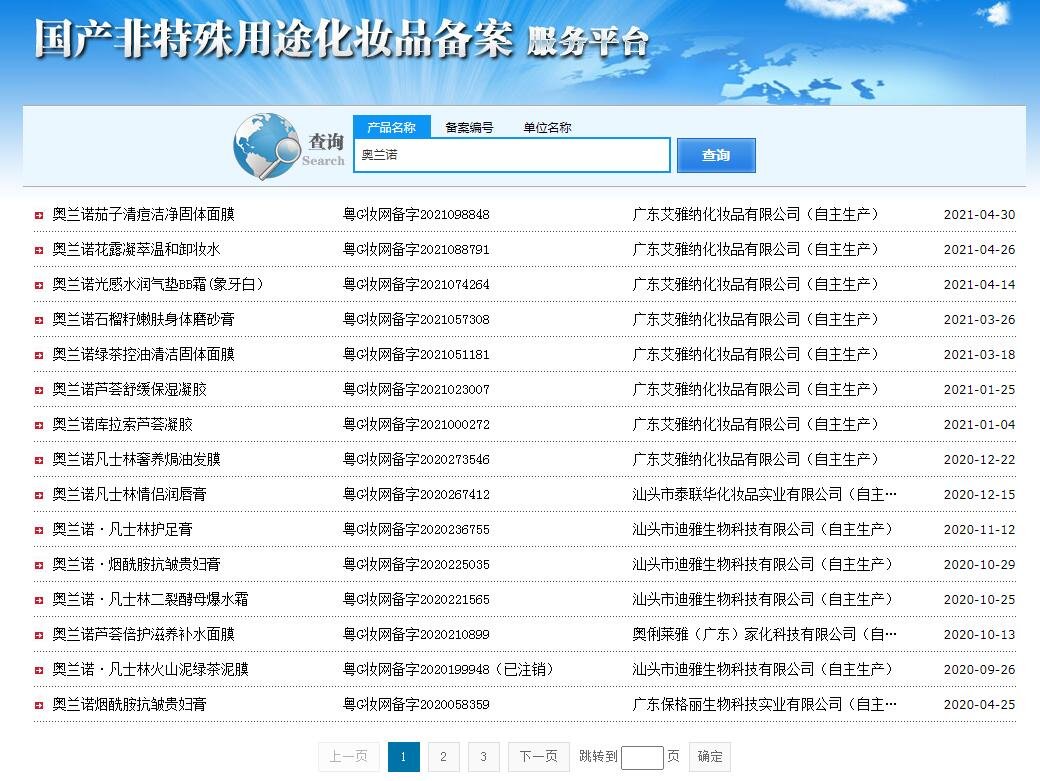Switch to the 备案编号 search tab
The height and width of the screenshot is (781, 1040).
point(469,127)
